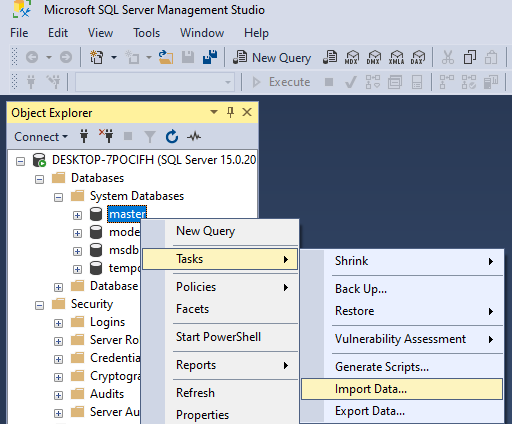Open the Edit menu
Image resolution: width=512 pixels, height=424 pixels.
click(58, 33)
